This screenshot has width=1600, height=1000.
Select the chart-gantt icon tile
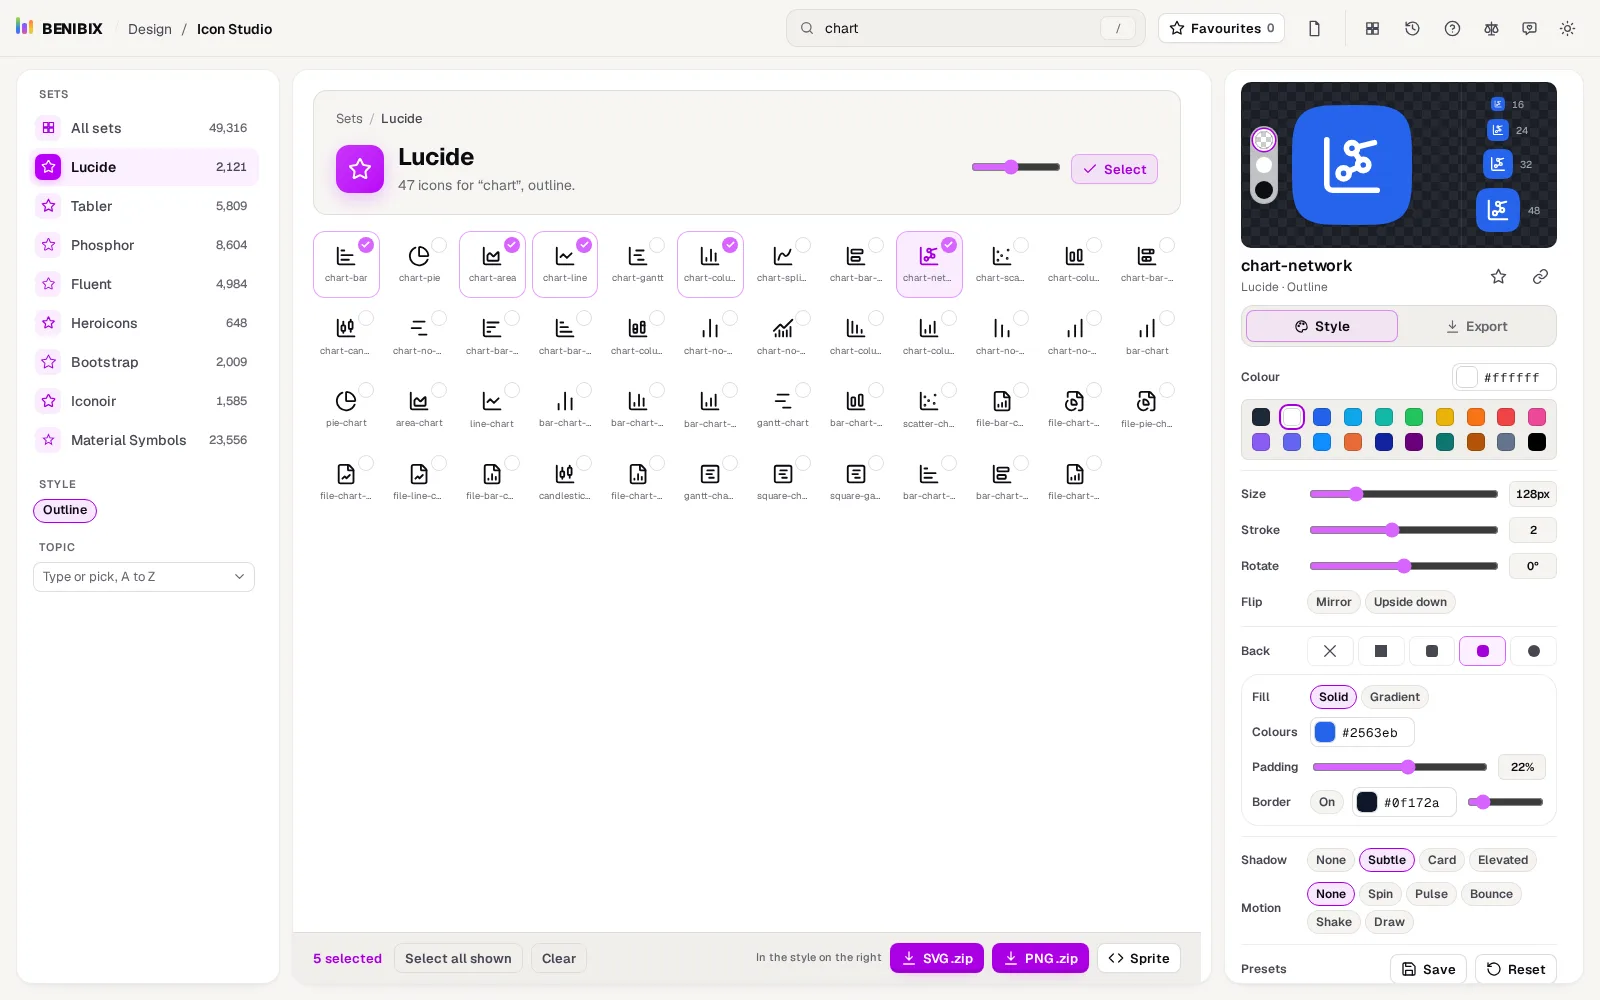(638, 264)
